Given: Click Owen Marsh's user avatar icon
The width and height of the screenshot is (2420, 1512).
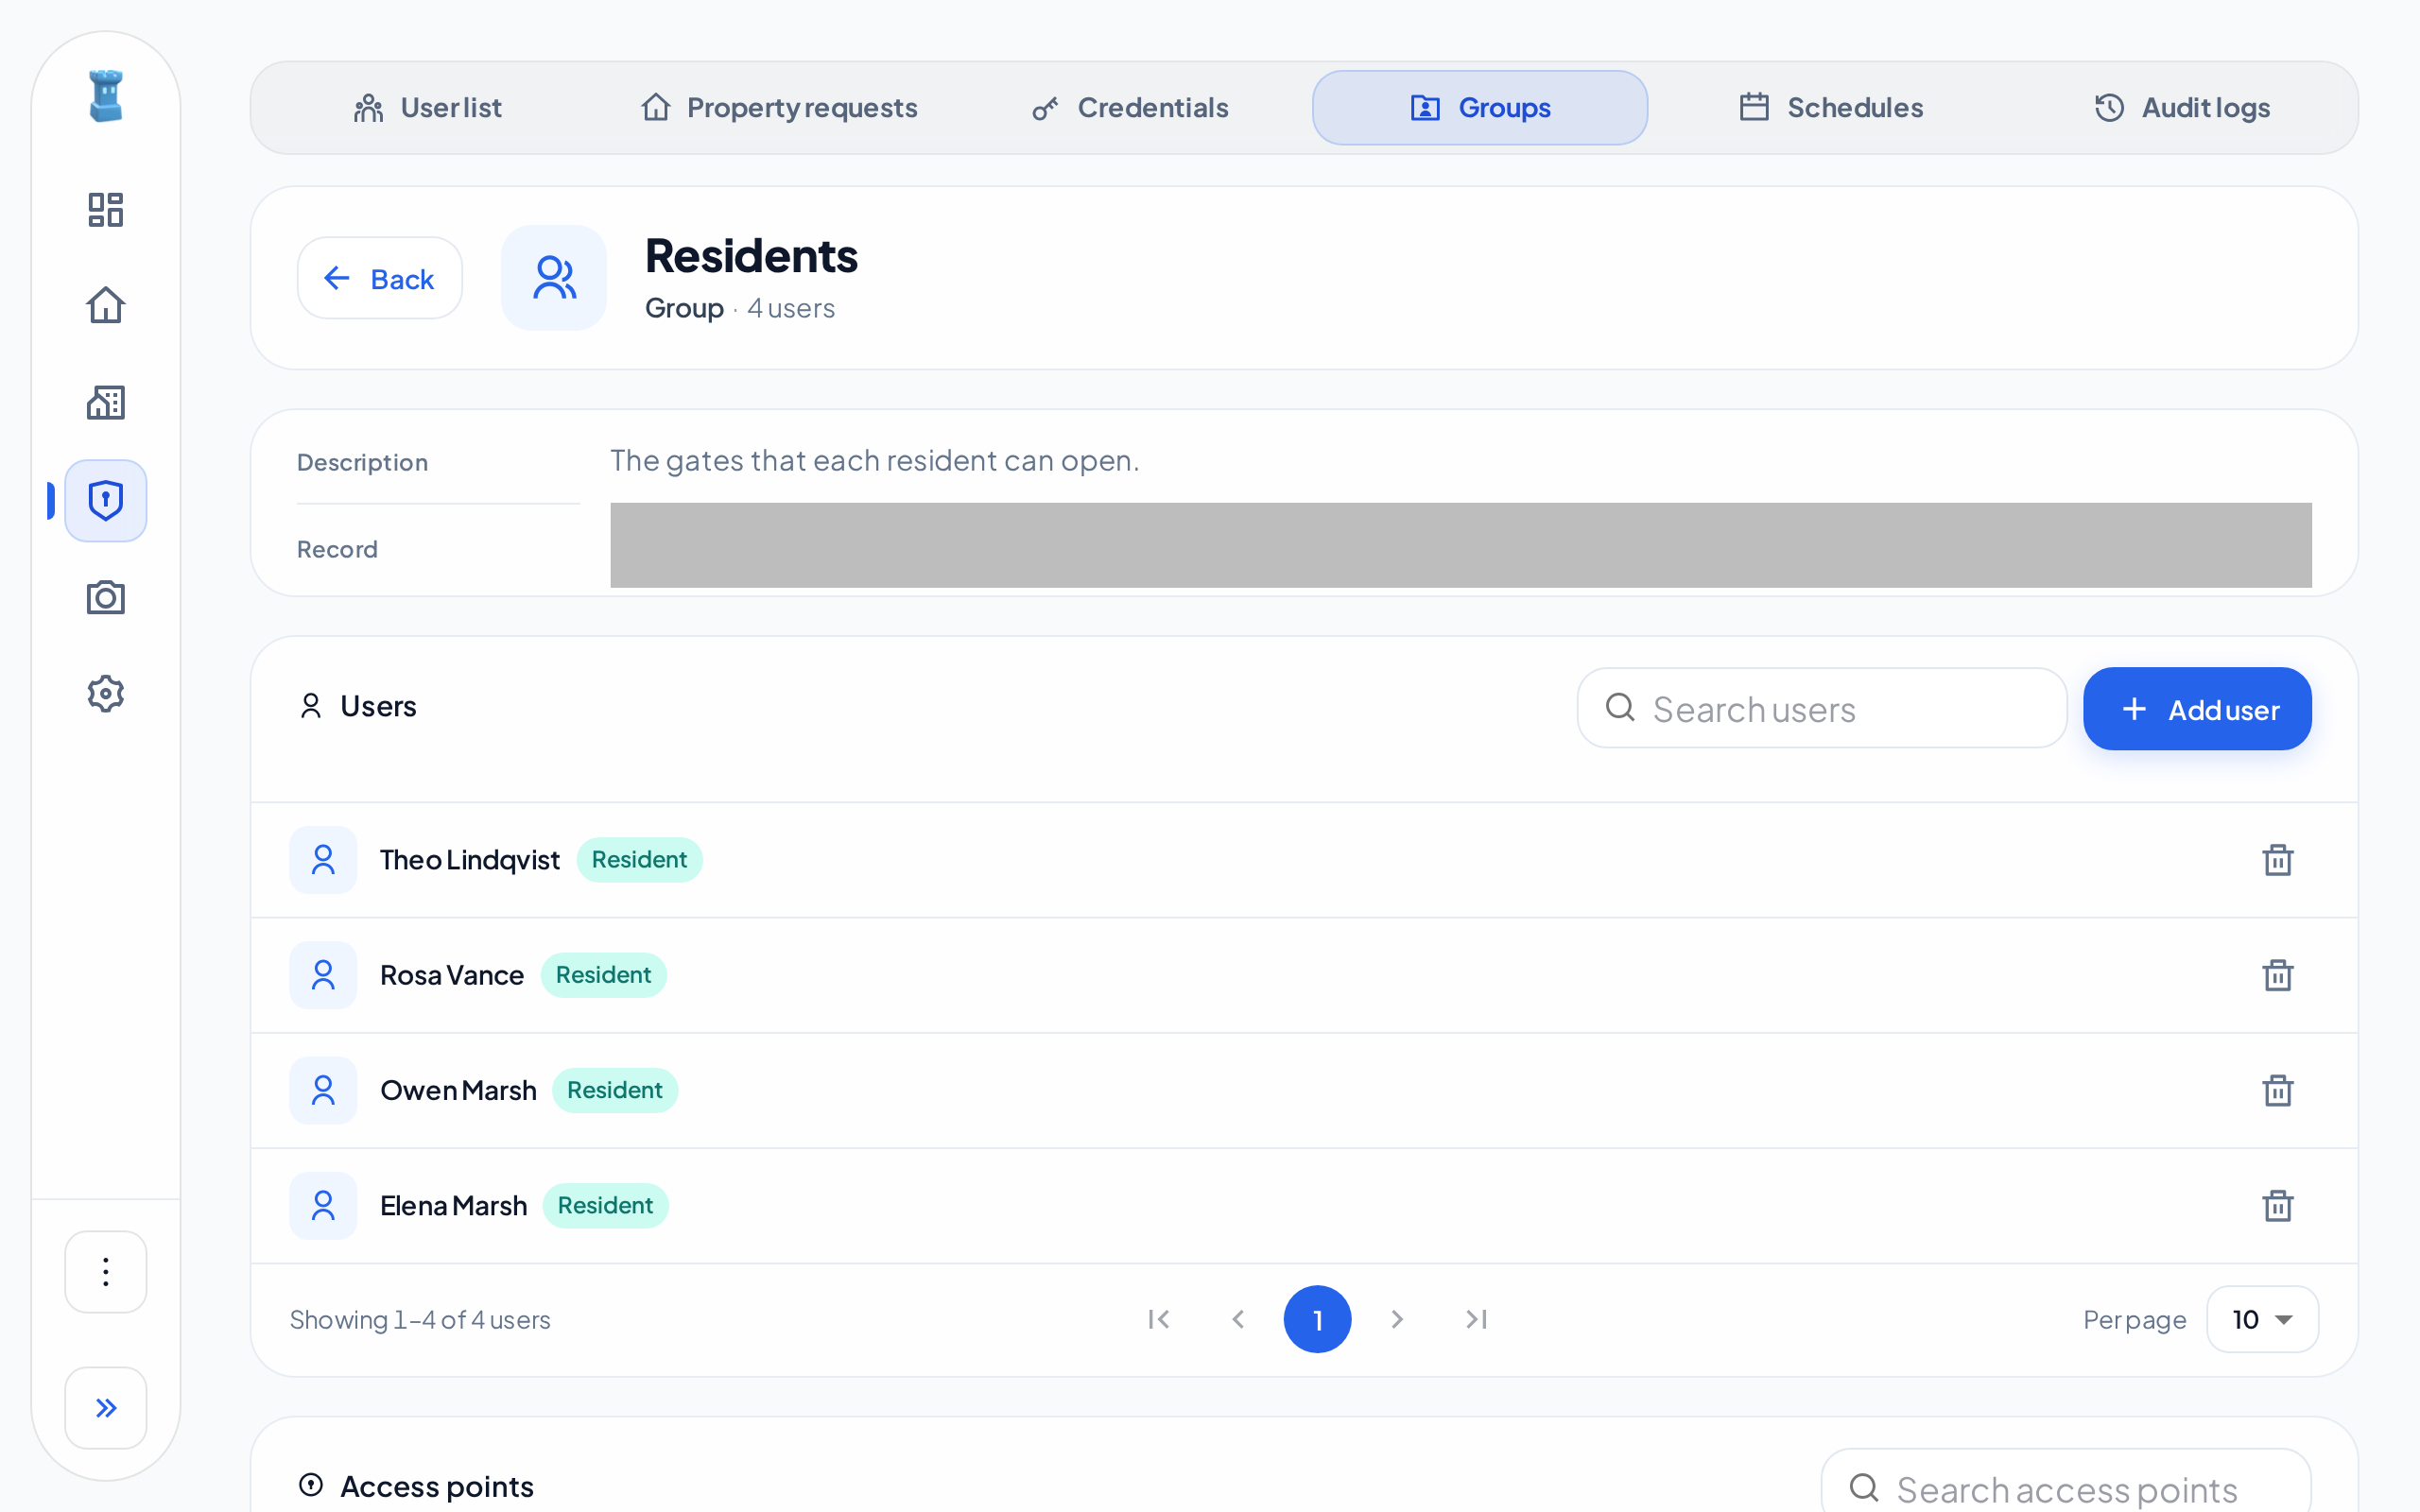Looking at the screenshot, I should 323,1090.
